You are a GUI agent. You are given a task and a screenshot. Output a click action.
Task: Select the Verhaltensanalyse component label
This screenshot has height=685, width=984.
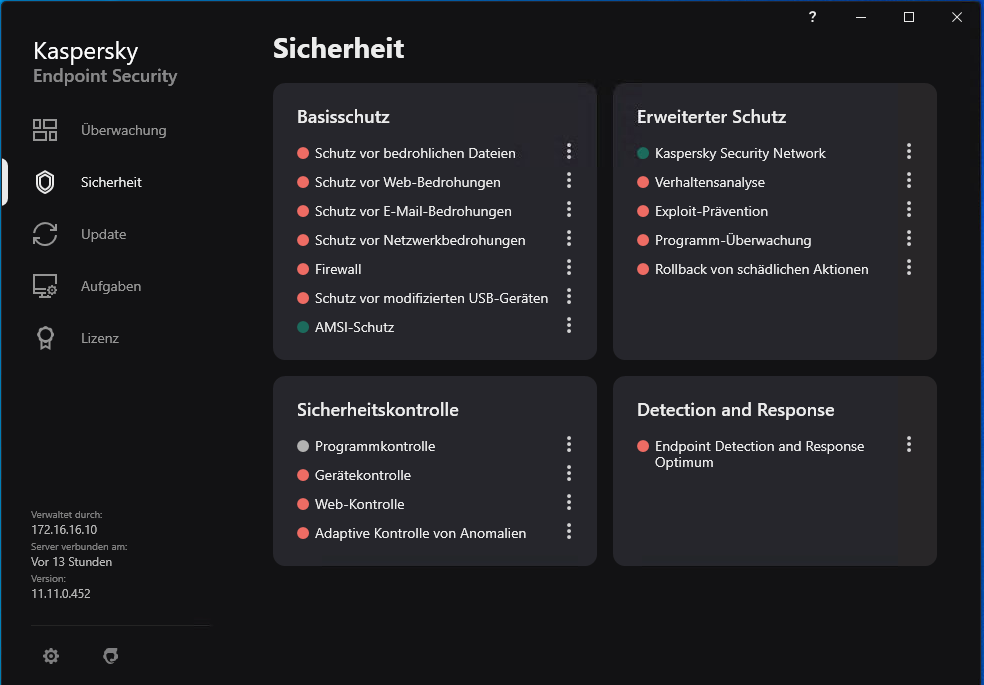point(710,182)
